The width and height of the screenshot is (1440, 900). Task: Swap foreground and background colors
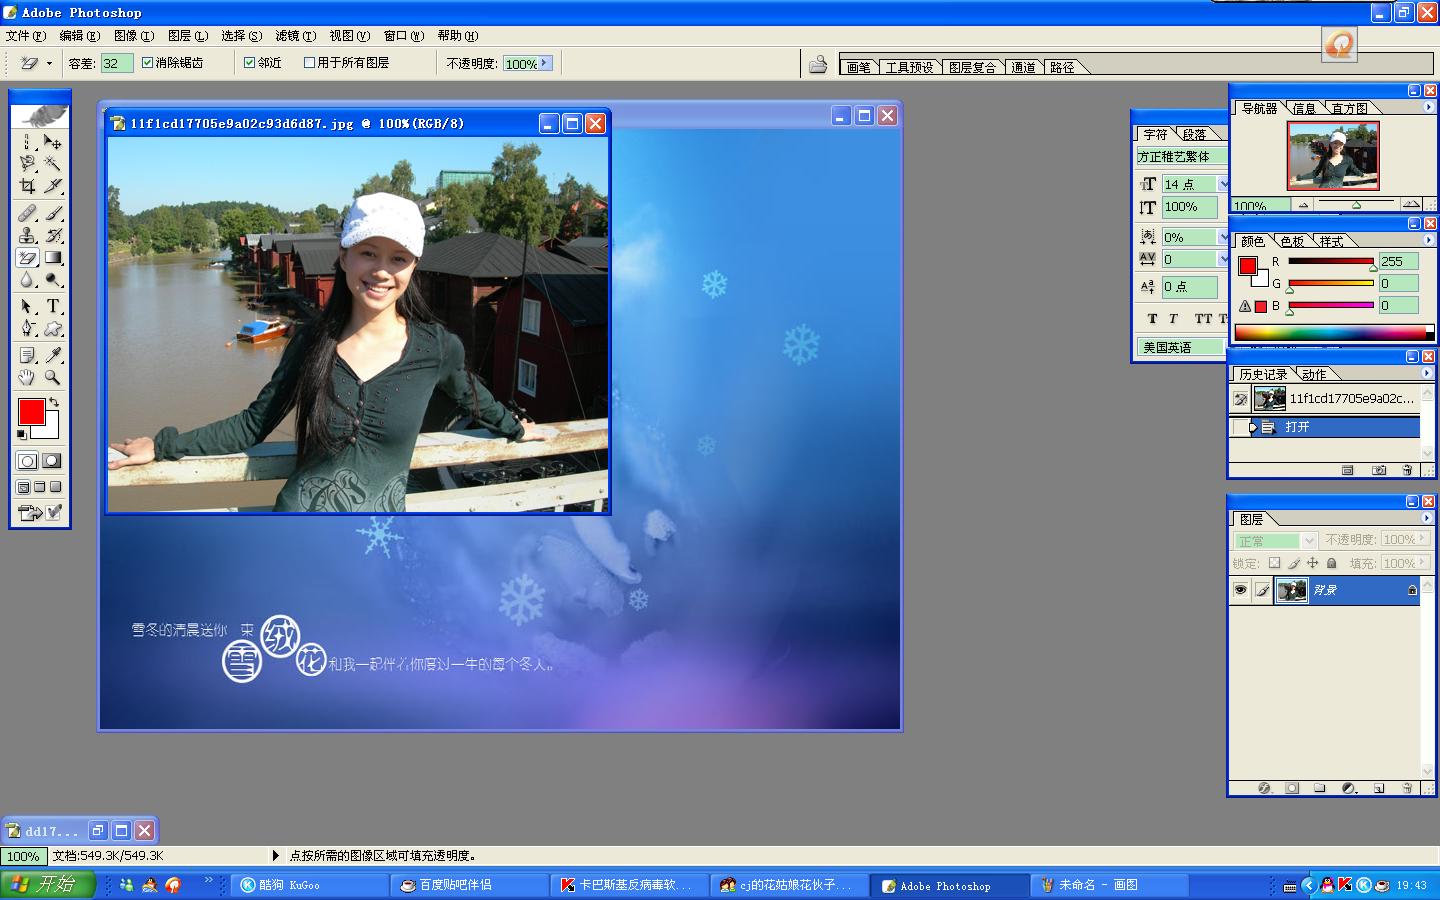tap(54, 402)
